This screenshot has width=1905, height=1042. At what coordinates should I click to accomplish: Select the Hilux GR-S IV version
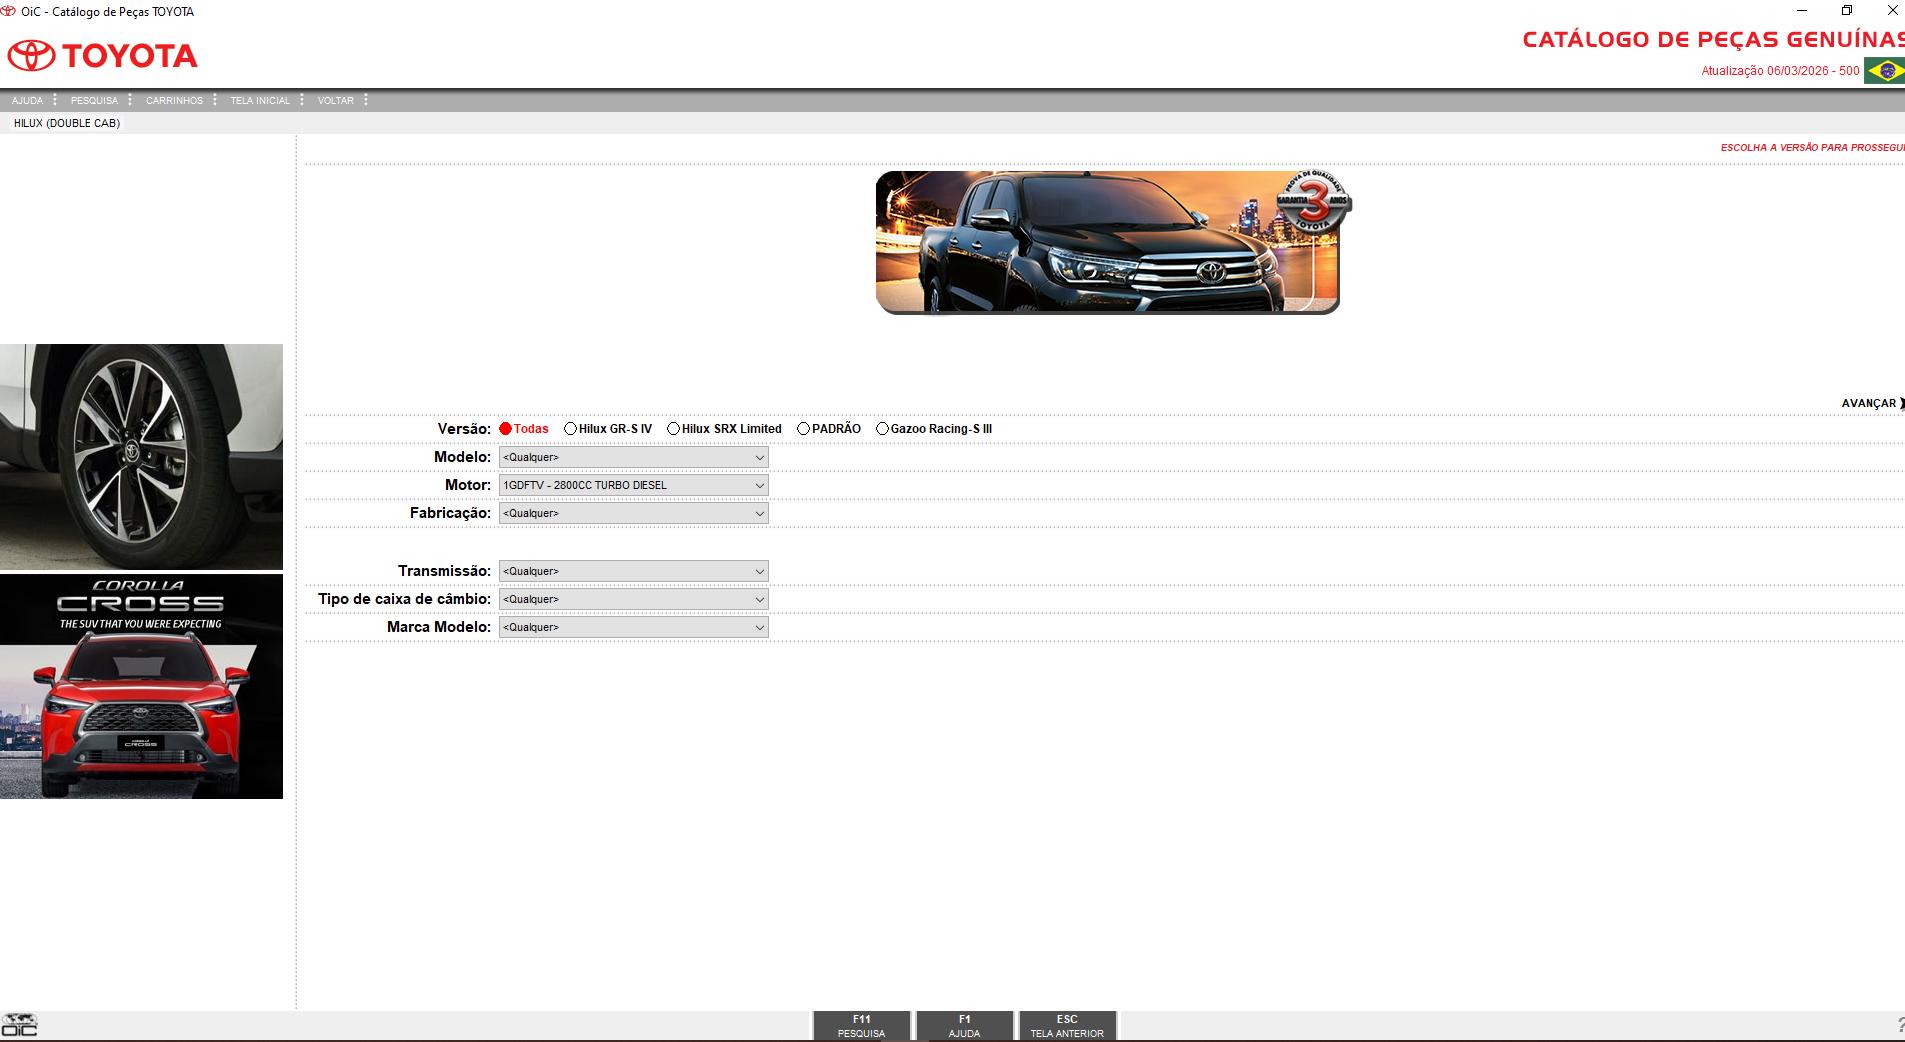pos(570,429)
